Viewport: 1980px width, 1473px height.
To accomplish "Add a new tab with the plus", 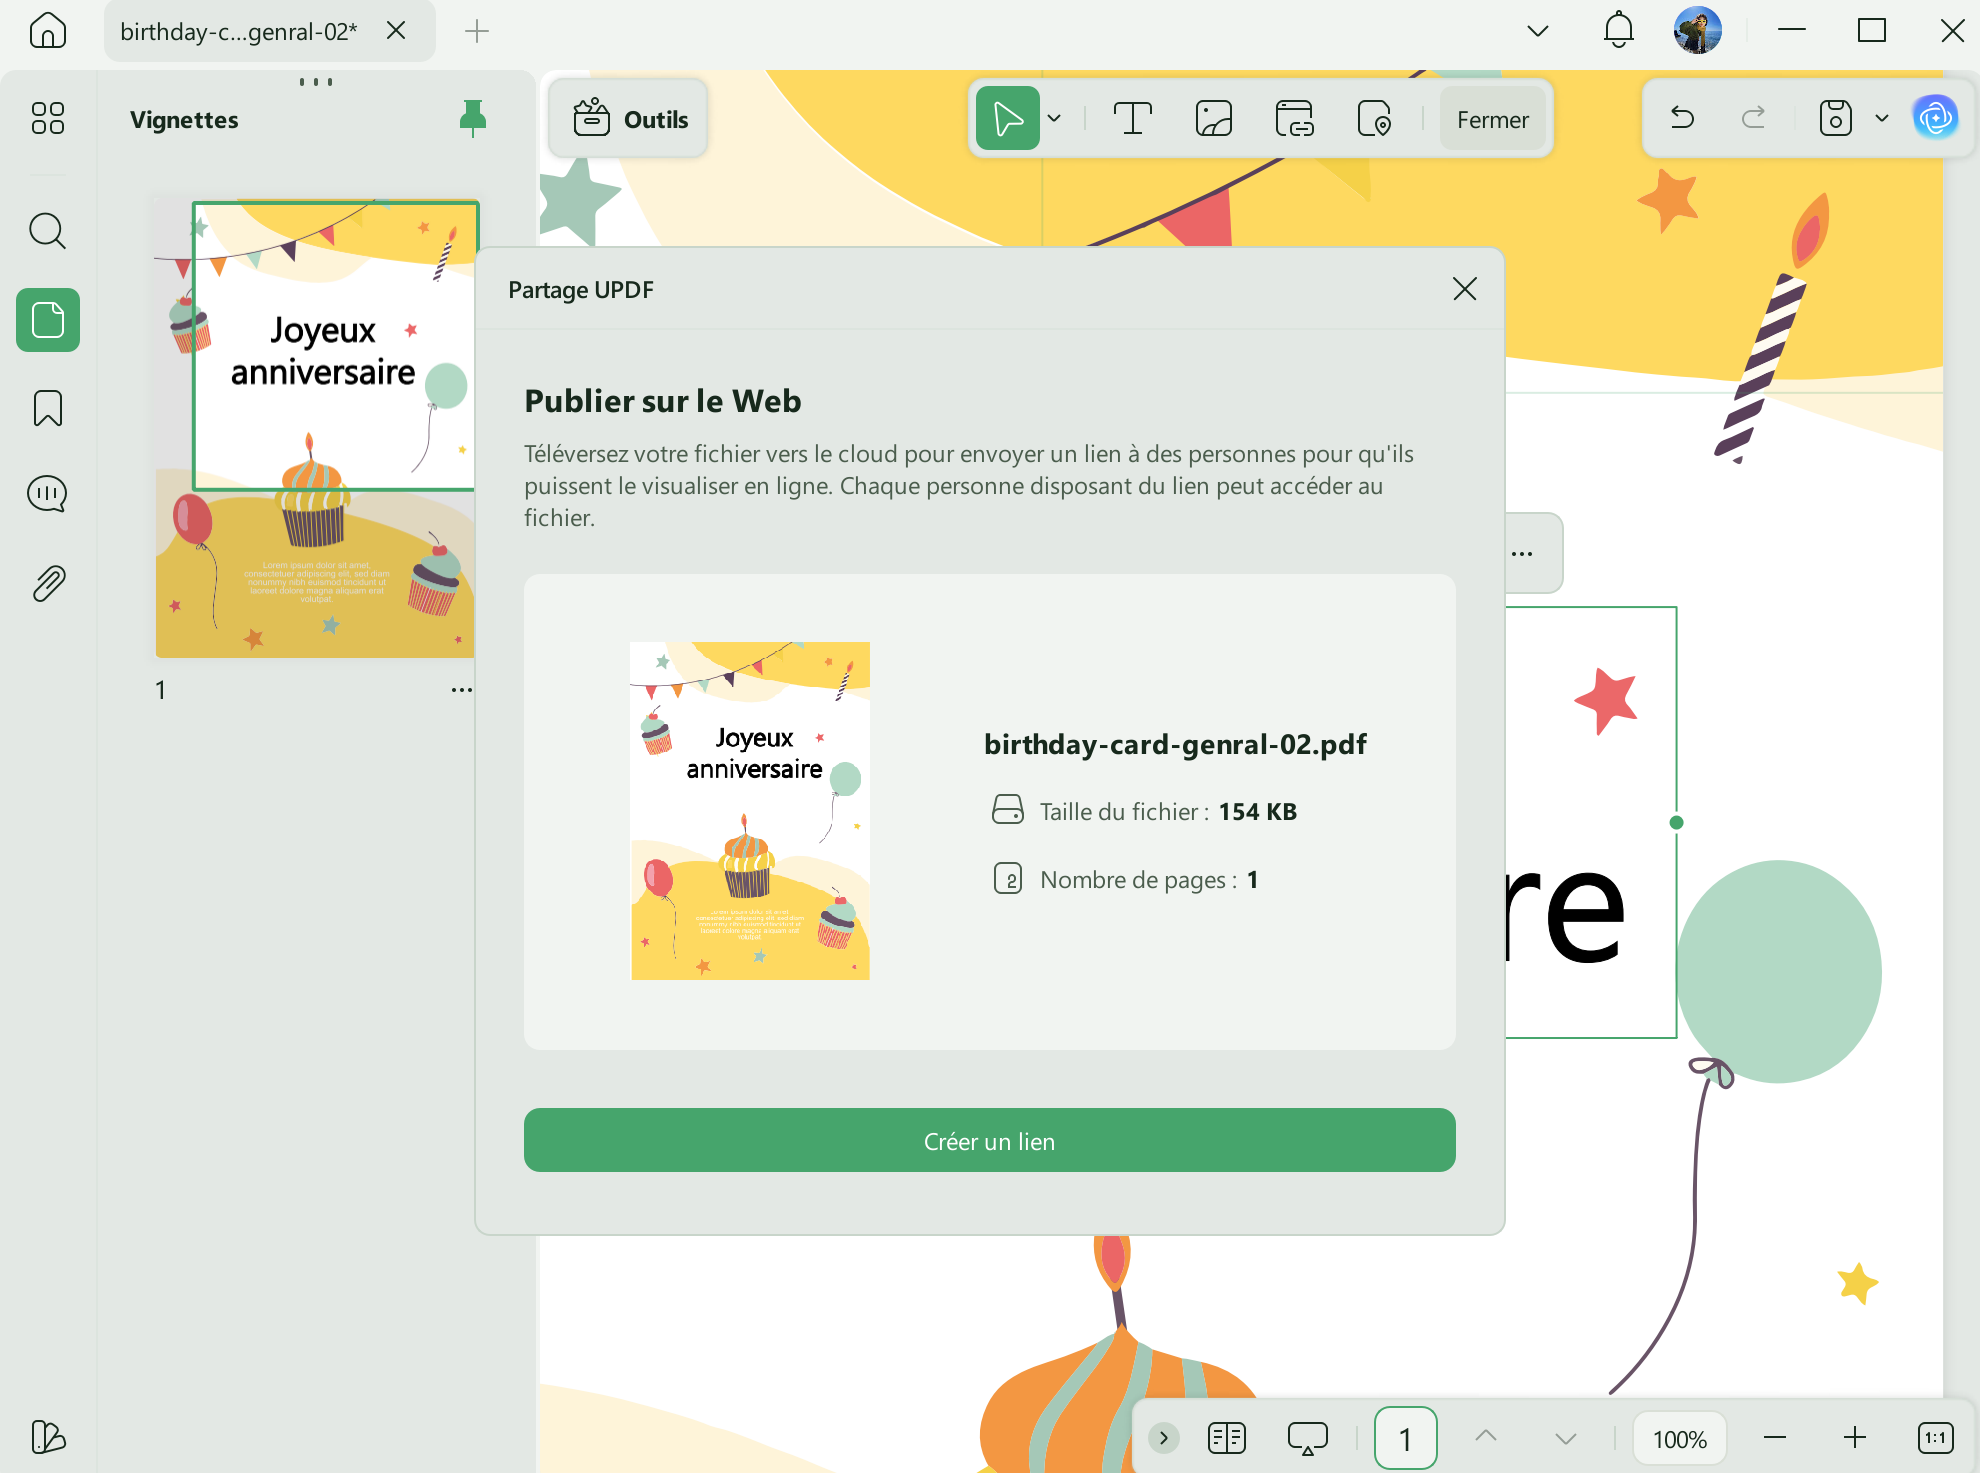I will click(x=477, y=31).
